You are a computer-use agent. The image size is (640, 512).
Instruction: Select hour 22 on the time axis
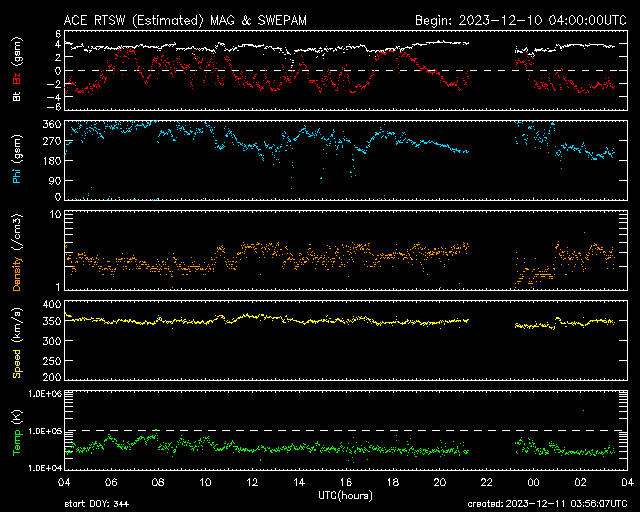pyautogui.click(x=486, y=482)
